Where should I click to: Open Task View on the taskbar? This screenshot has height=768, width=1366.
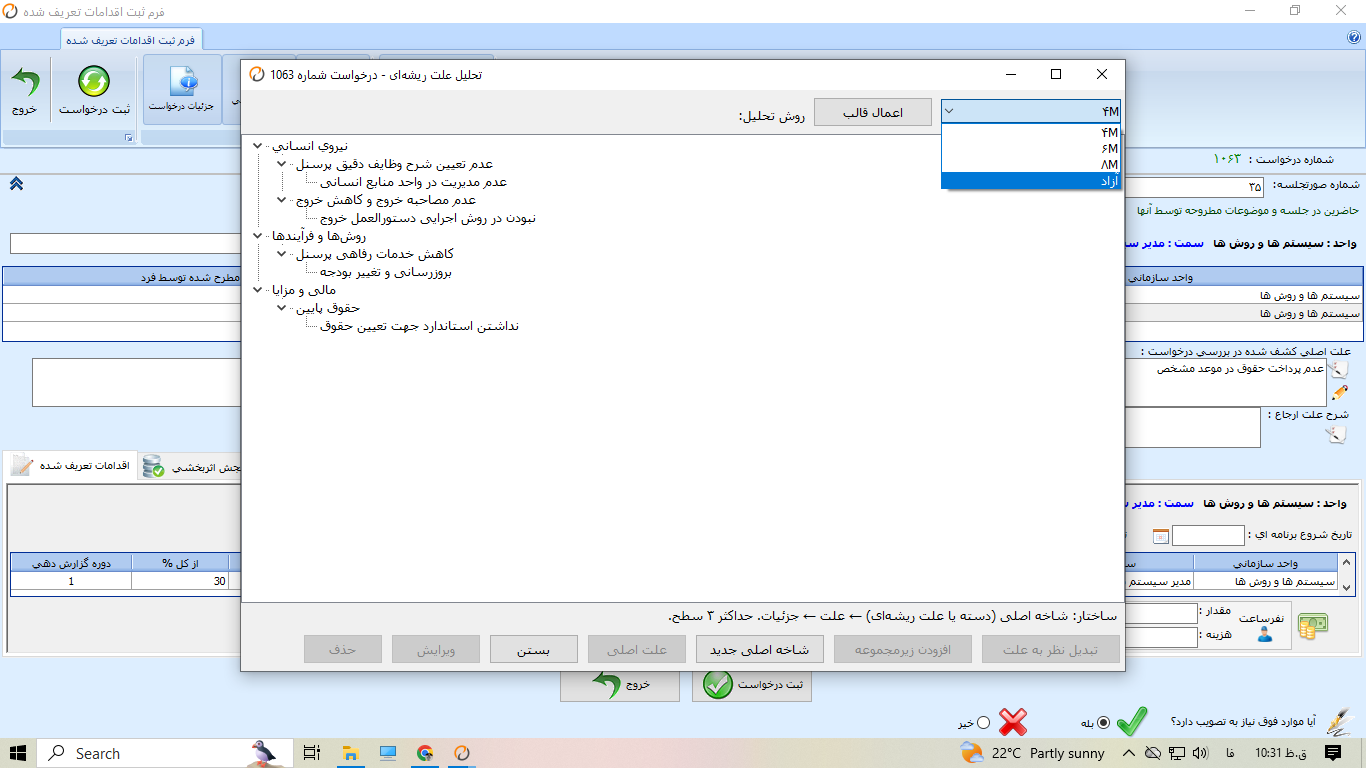312,753
